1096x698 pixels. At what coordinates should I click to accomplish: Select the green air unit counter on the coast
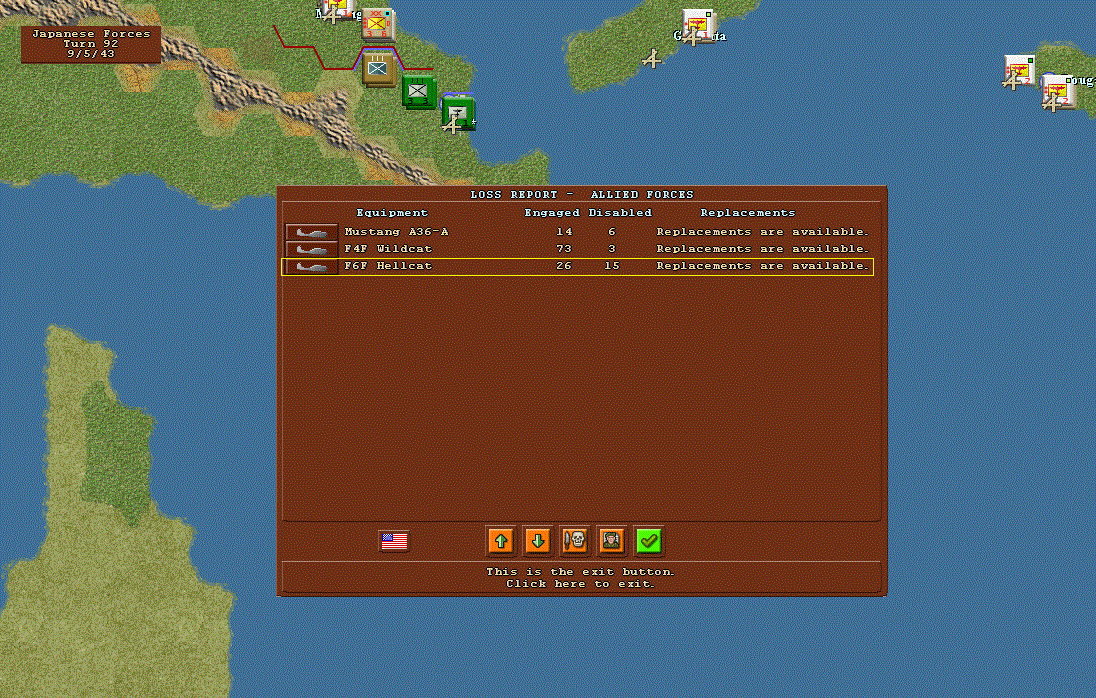pos(459,112)
